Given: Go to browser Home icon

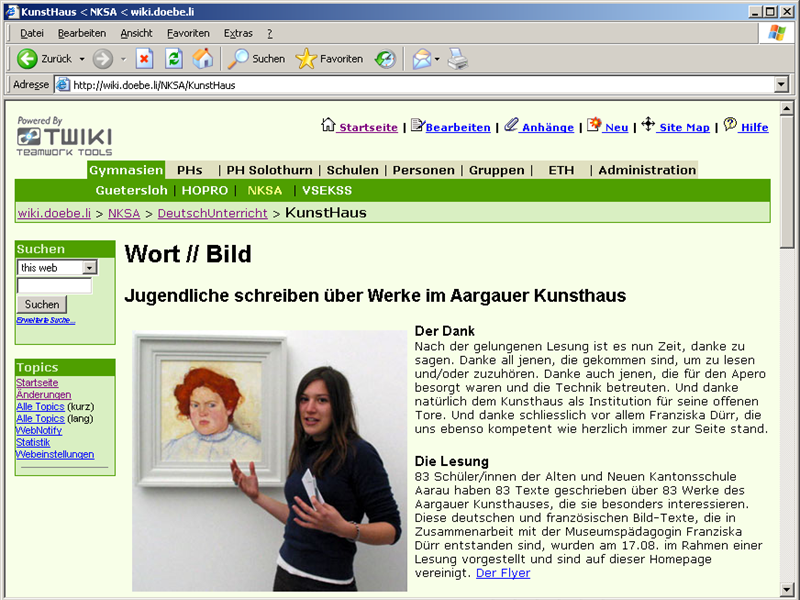Looking at the screenshot, I should point(202,59).
